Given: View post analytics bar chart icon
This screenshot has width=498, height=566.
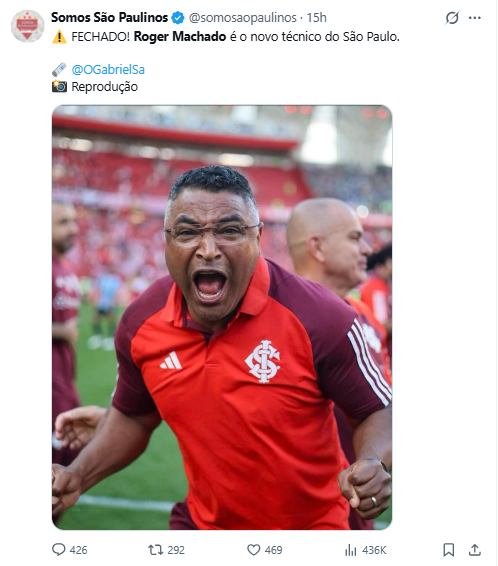Looking at the screenshot, I should pyautogui.click(x=350, y=550).
